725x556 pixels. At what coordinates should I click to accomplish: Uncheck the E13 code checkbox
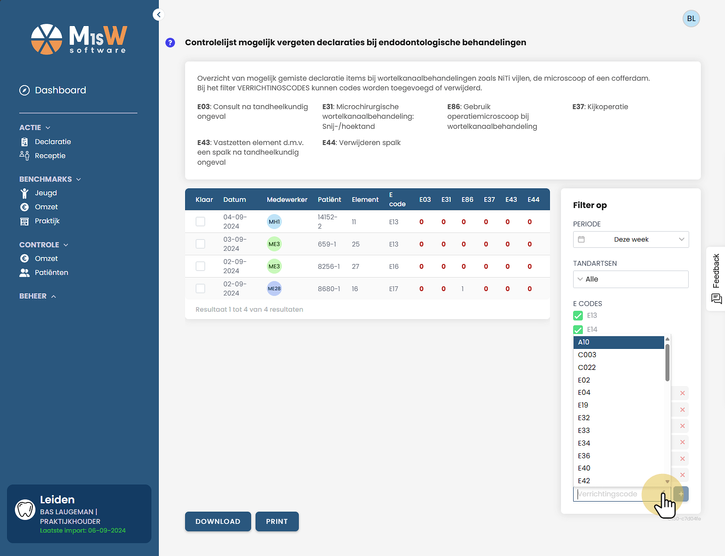[x=578, y=315]
